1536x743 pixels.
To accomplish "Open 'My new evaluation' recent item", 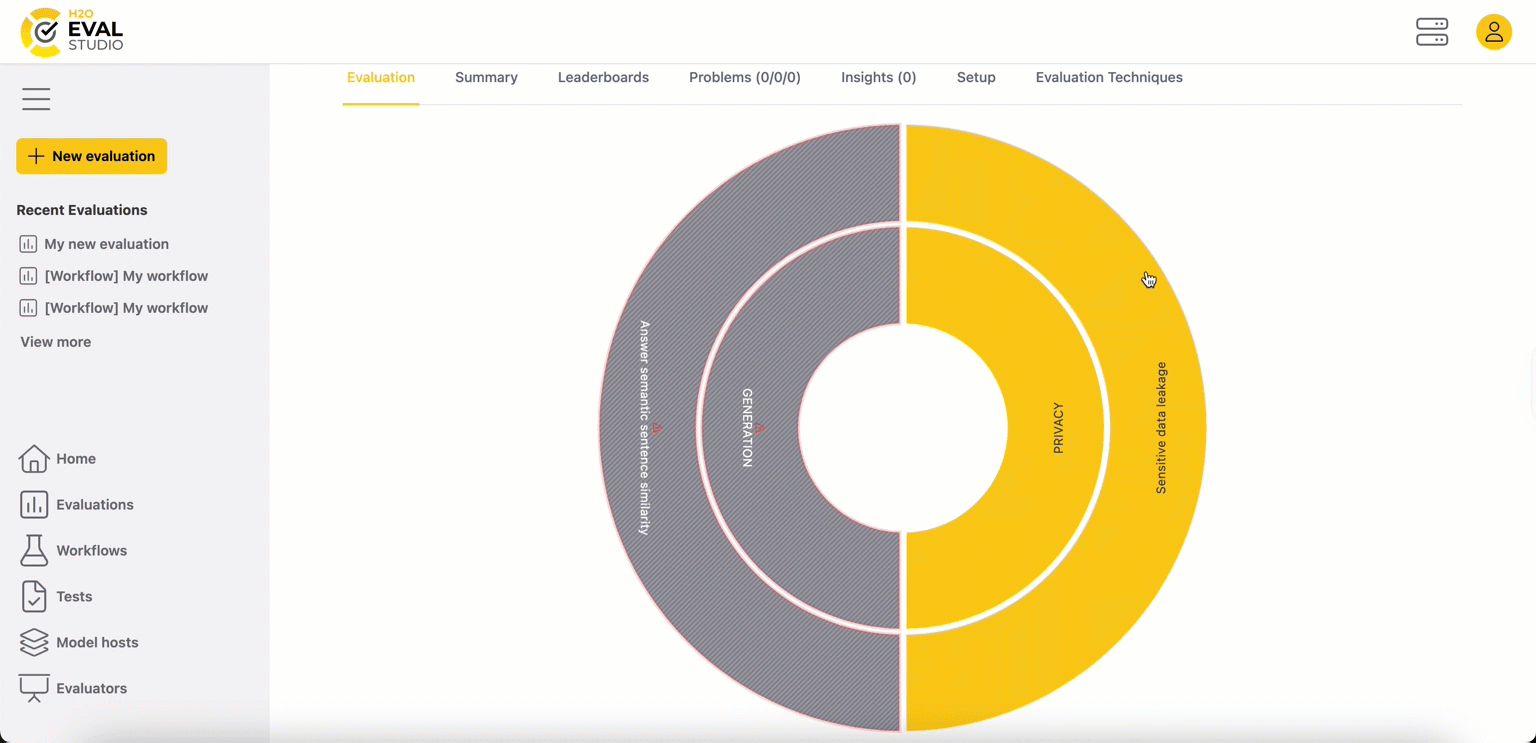I will click(x=106, y=244).
